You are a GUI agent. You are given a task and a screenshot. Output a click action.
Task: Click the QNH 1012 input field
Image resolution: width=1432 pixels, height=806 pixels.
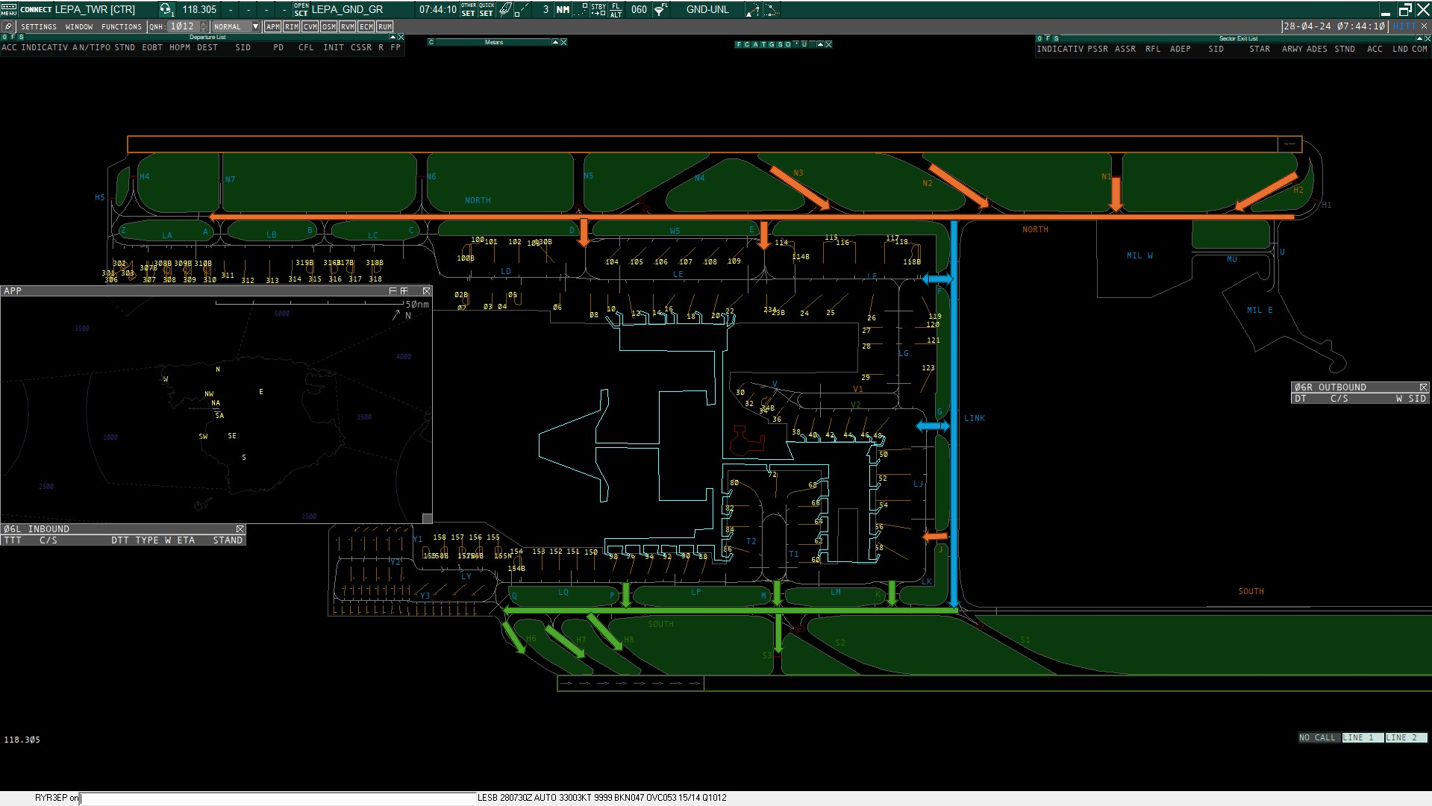tap(182, 27)
